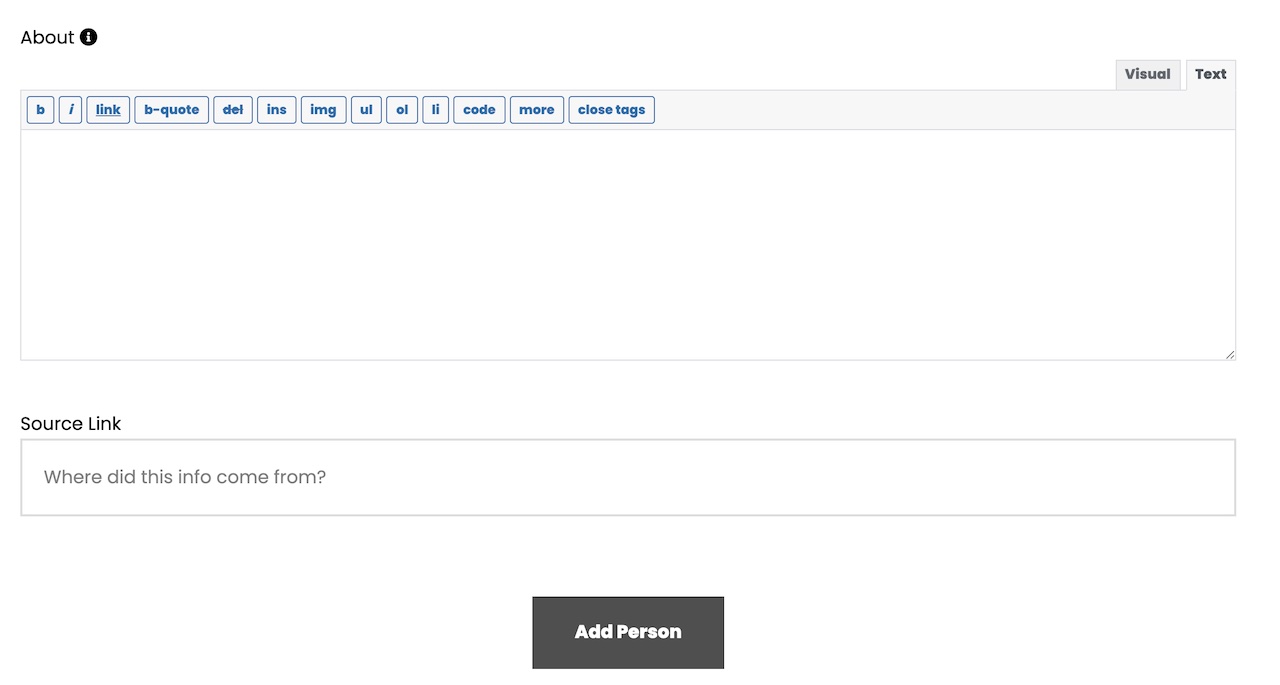1280x685 pixels.
Task: Click the text area resize handle
Action: [1229, 354]
